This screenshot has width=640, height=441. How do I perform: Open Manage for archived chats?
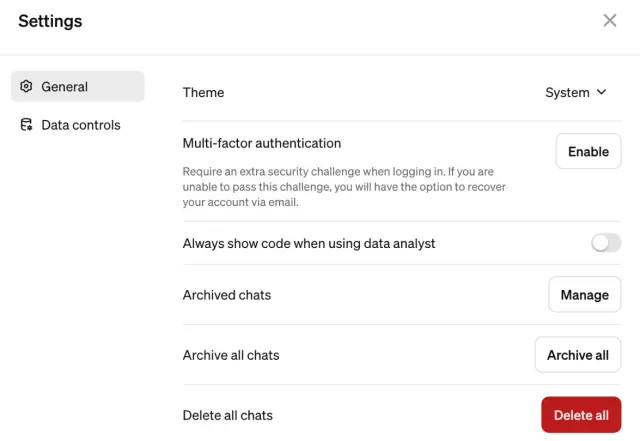(x=585, y=295)
